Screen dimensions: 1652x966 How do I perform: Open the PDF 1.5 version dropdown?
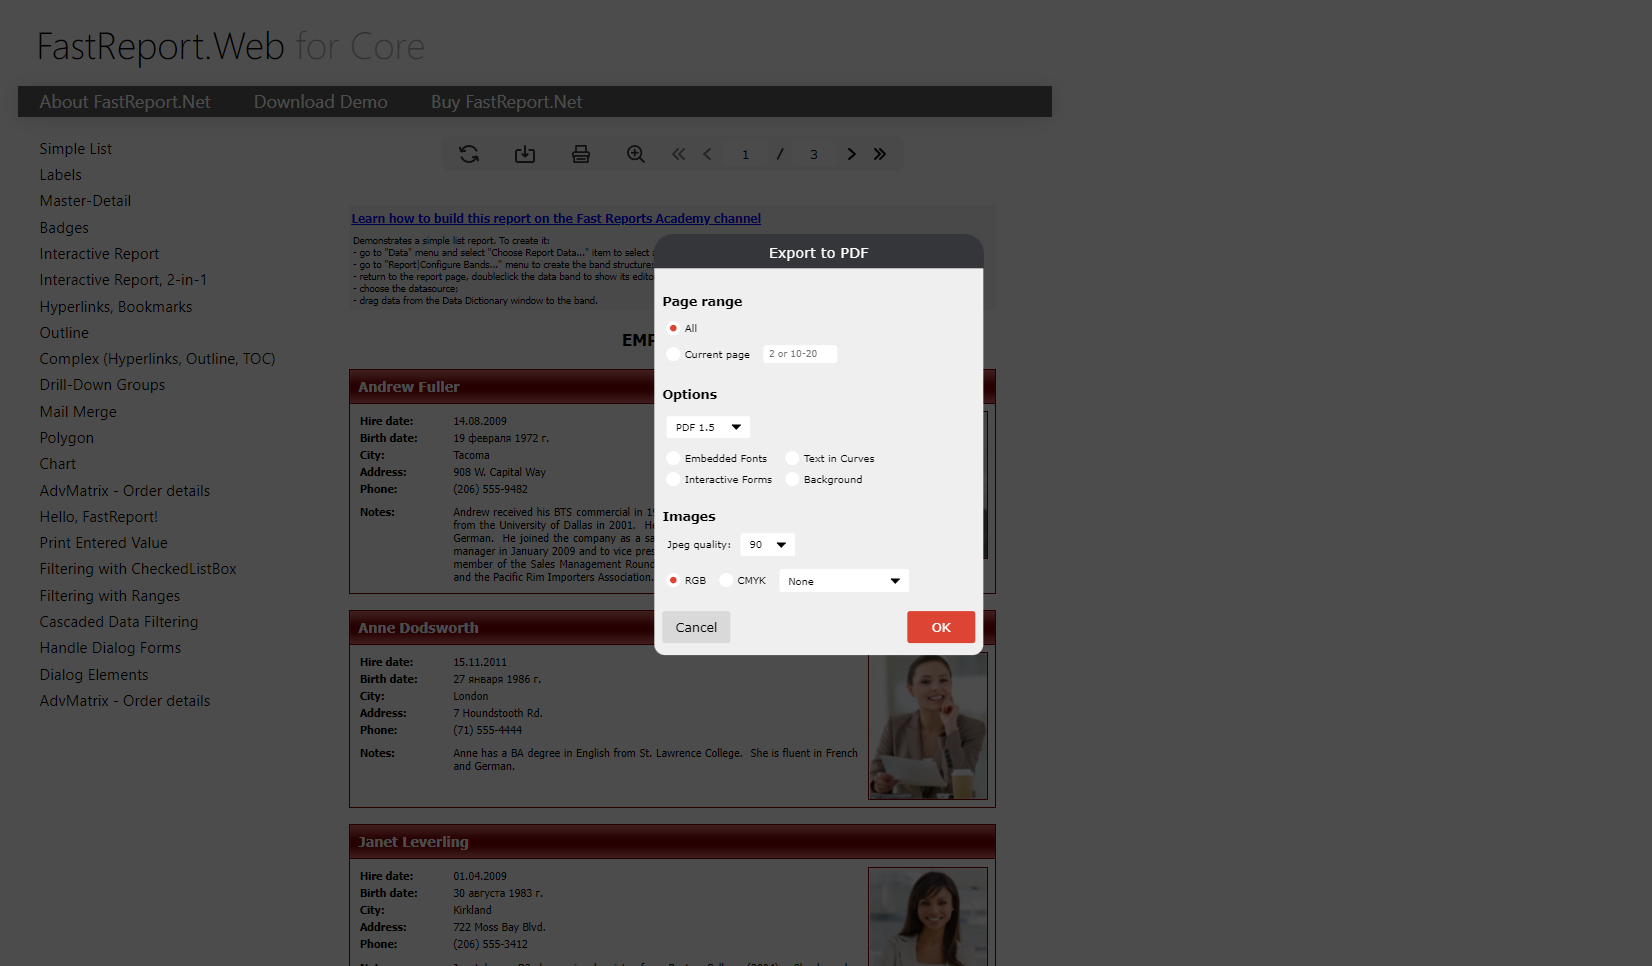[x=708, y=427]
